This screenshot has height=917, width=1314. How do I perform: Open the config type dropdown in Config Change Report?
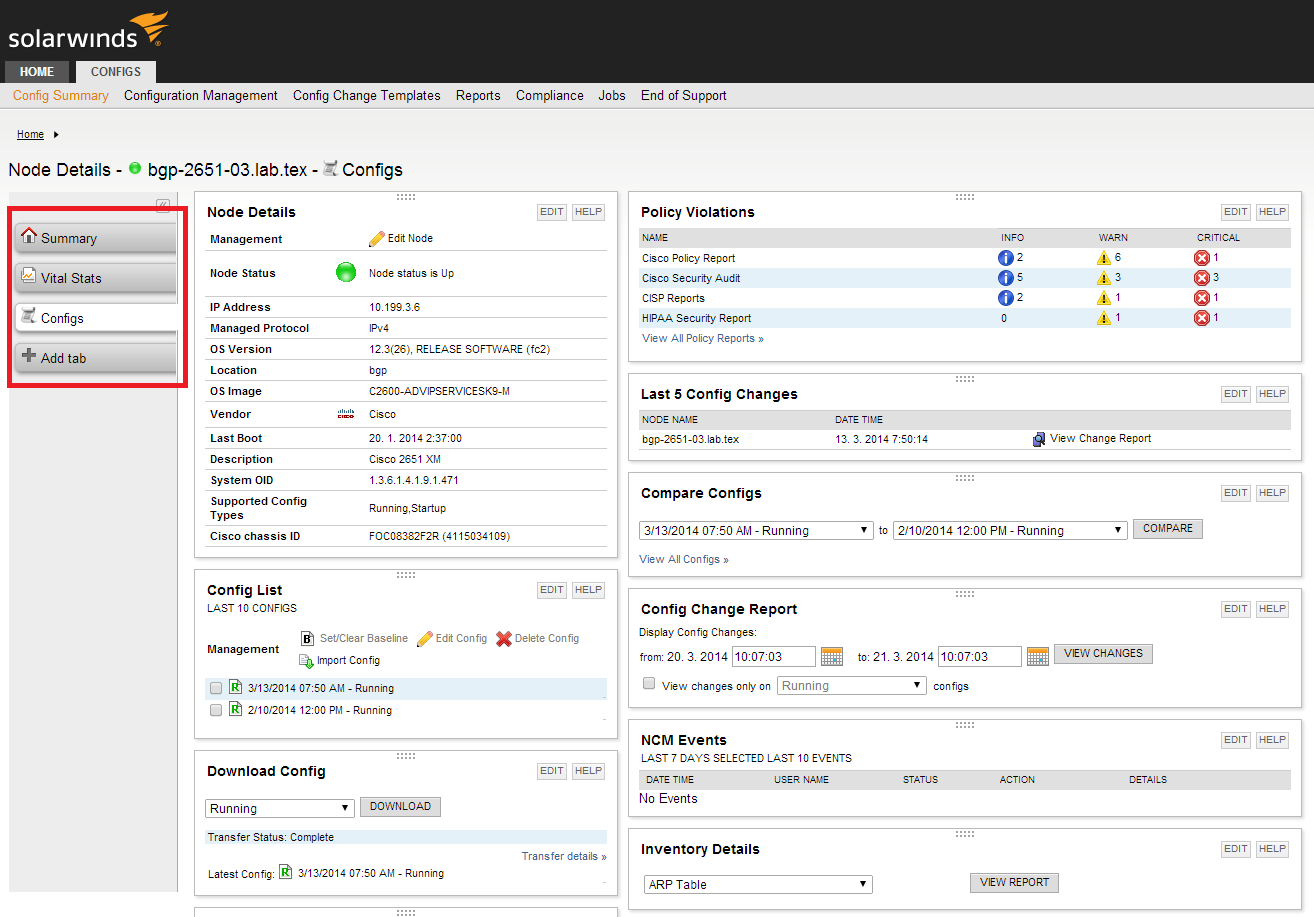pyautogui.click(x=852, y=686)
